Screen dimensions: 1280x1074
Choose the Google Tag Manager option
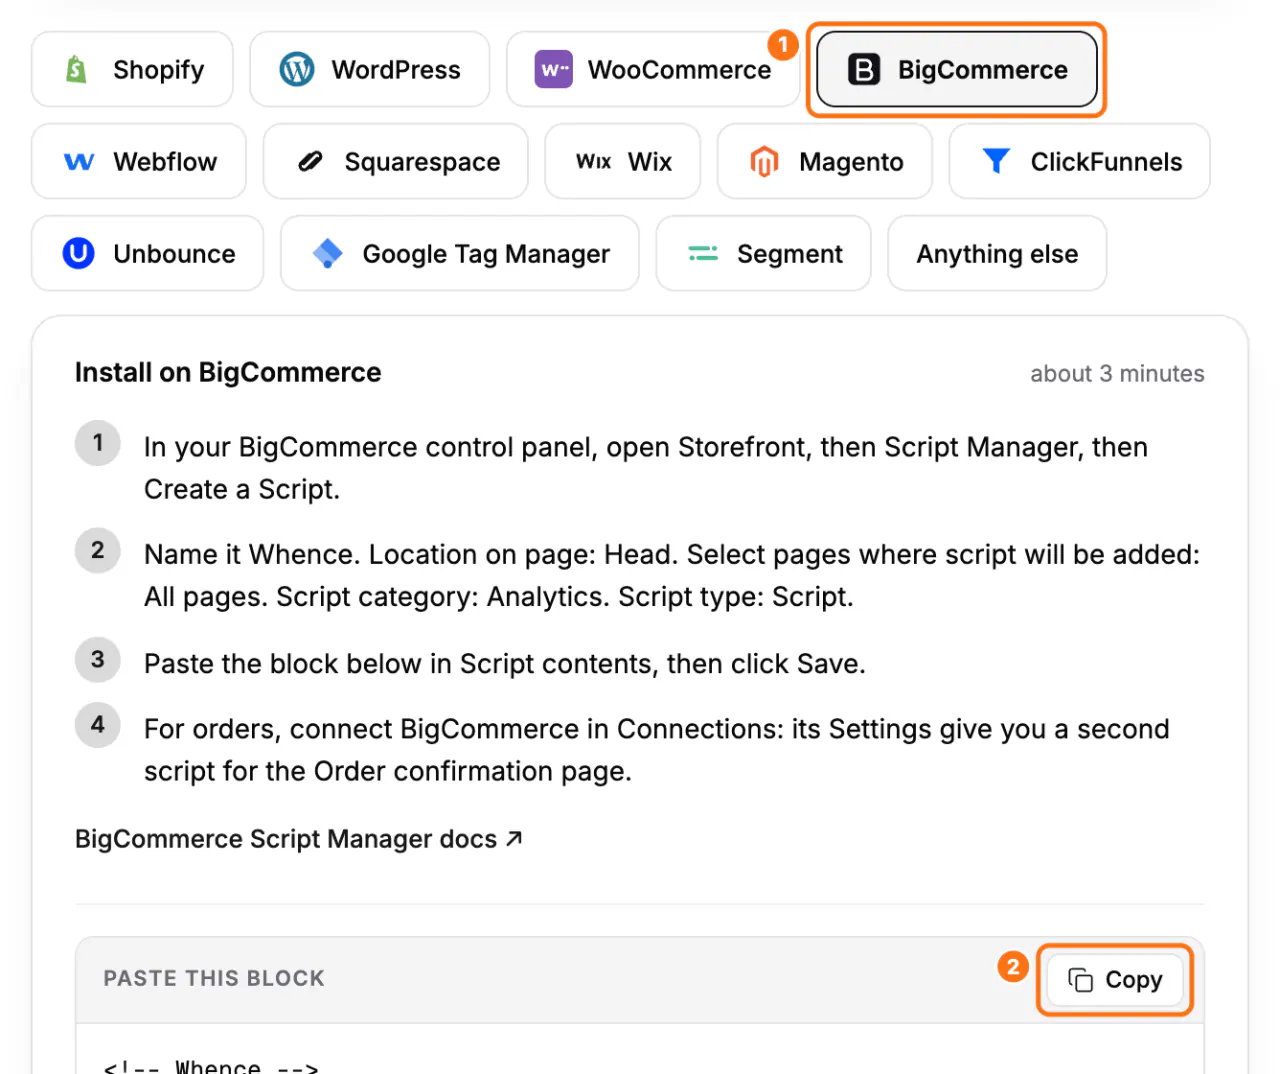point(460,253)
